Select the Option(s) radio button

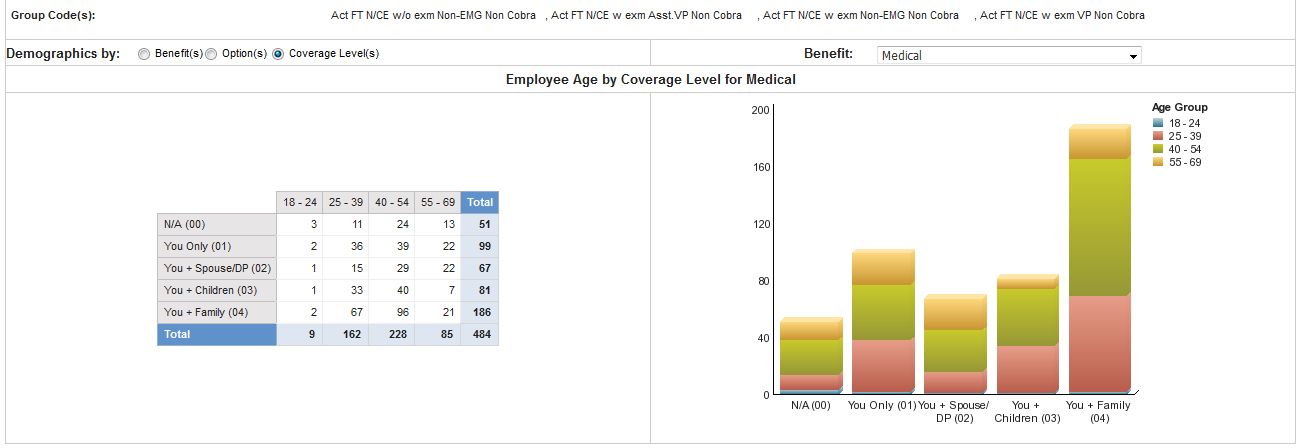pyautogui.click(x=211, y=54)
